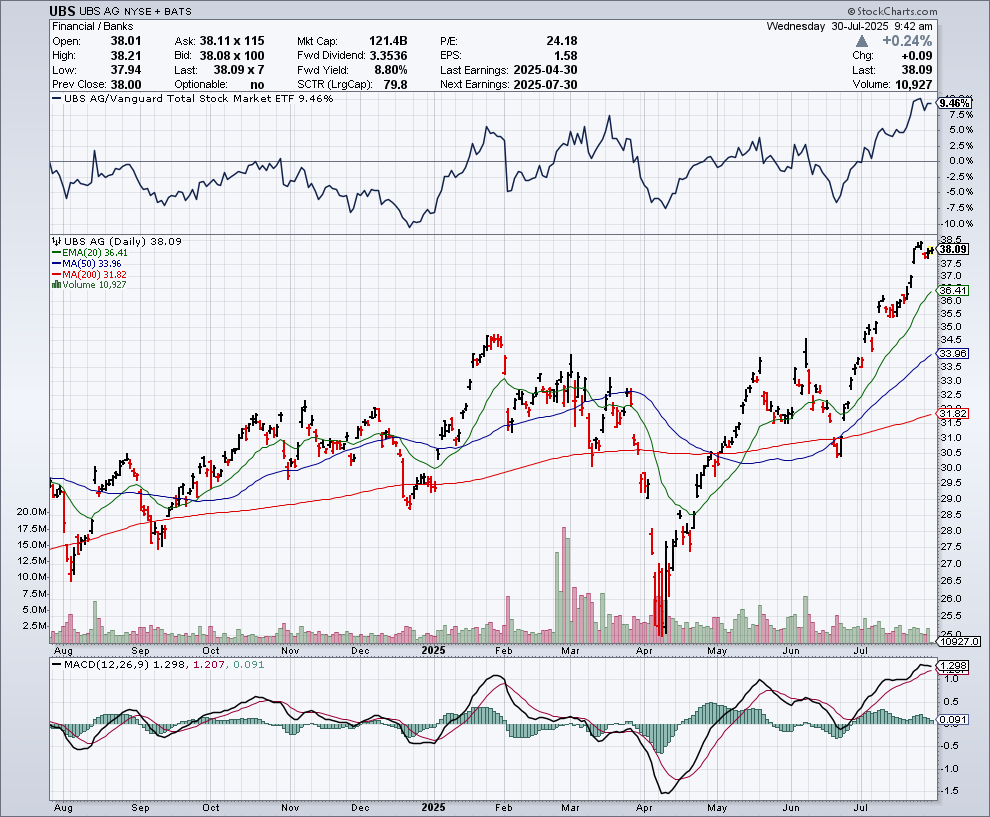
Task: Click the date Wednesday 30-Jul-2025 timestamp
Action: 849,27
